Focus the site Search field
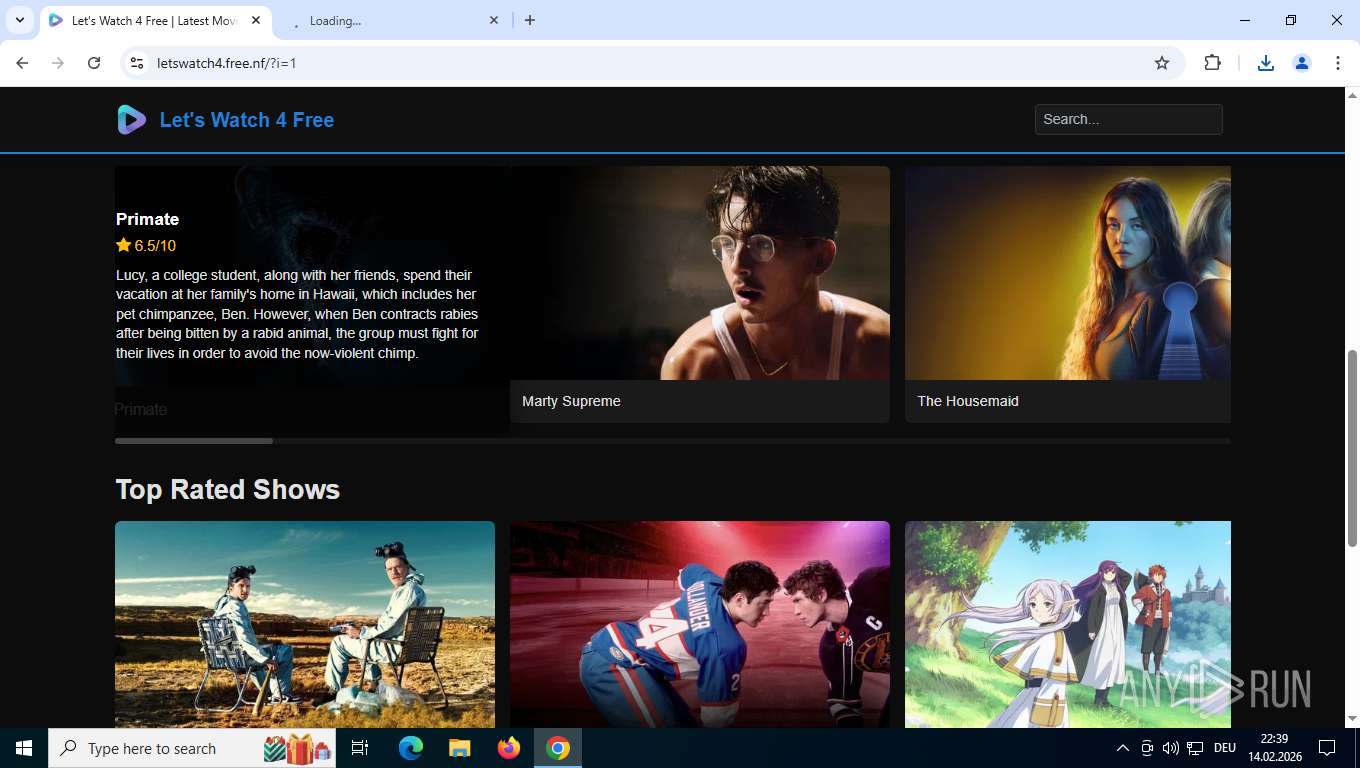 click(x=1128, y=119)
